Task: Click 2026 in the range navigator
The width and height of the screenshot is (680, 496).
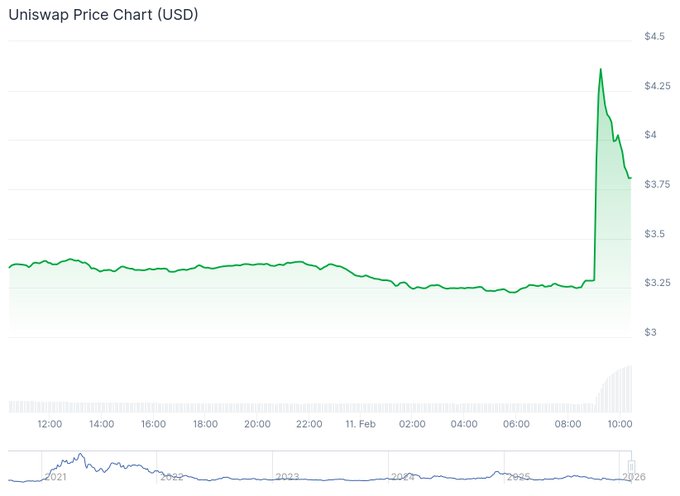Action: coord(632,477)
